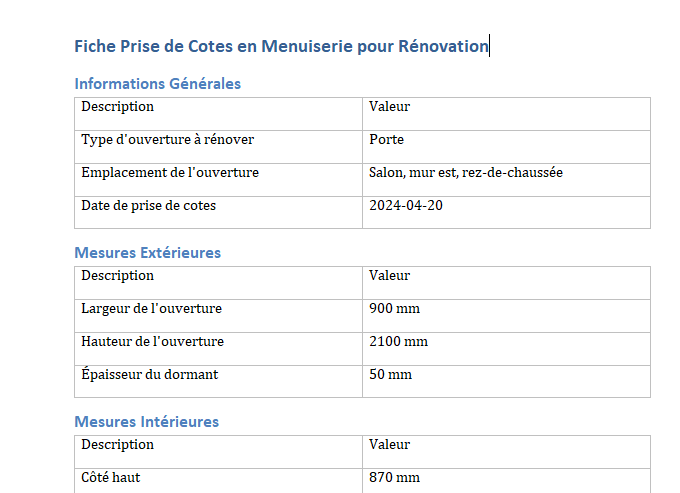The height and width of the screenshot is (493, 680).
Task: Click the '870 mm' value cell
Action: [507, 481]
